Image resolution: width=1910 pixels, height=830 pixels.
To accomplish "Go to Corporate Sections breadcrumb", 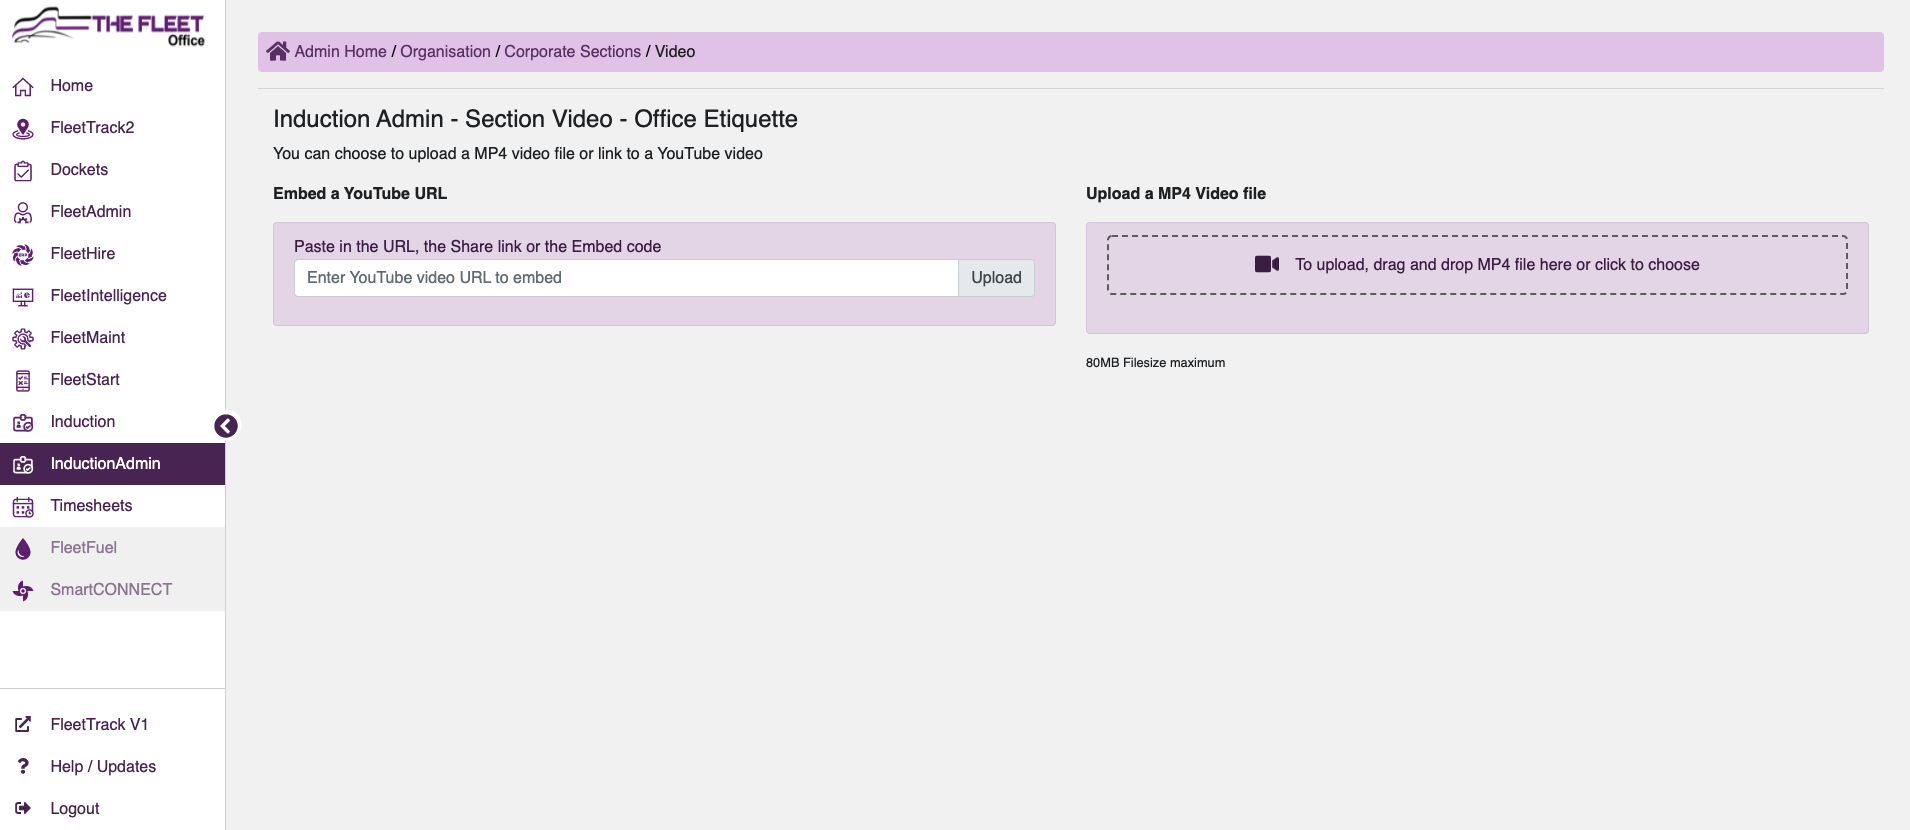I will (x=572, y=51).
